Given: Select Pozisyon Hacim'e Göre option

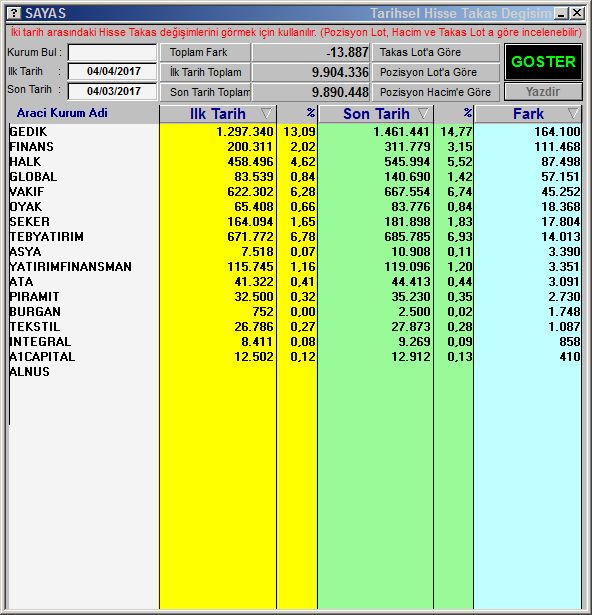Looking at the screenshot, I should [435, 92].
